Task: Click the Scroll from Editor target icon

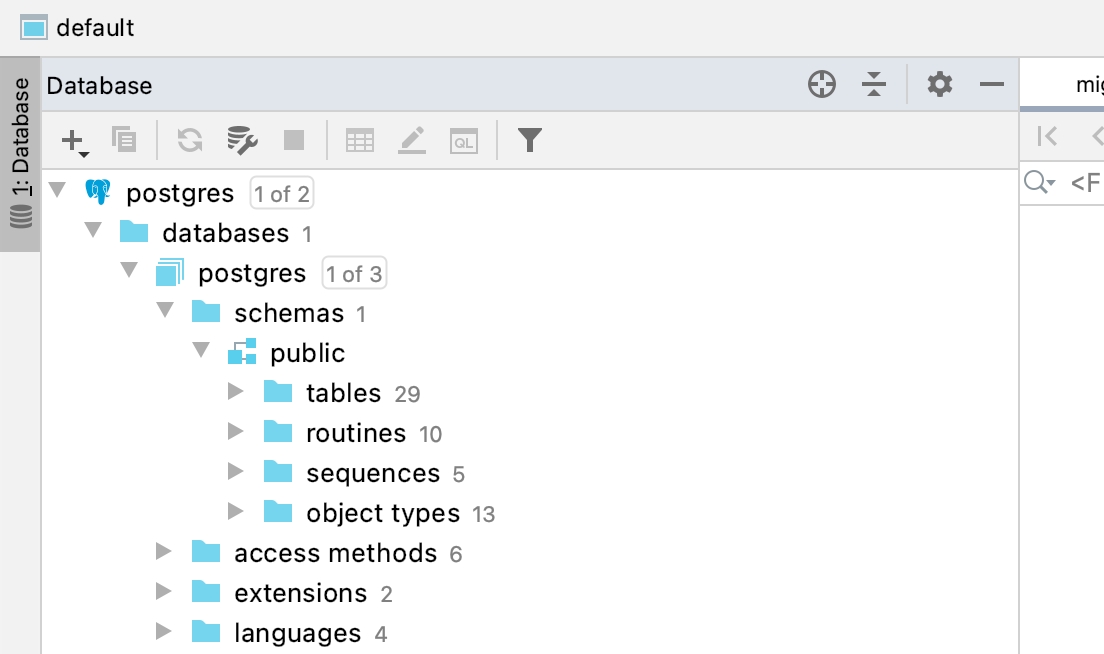Action: (x=822, y=85)
